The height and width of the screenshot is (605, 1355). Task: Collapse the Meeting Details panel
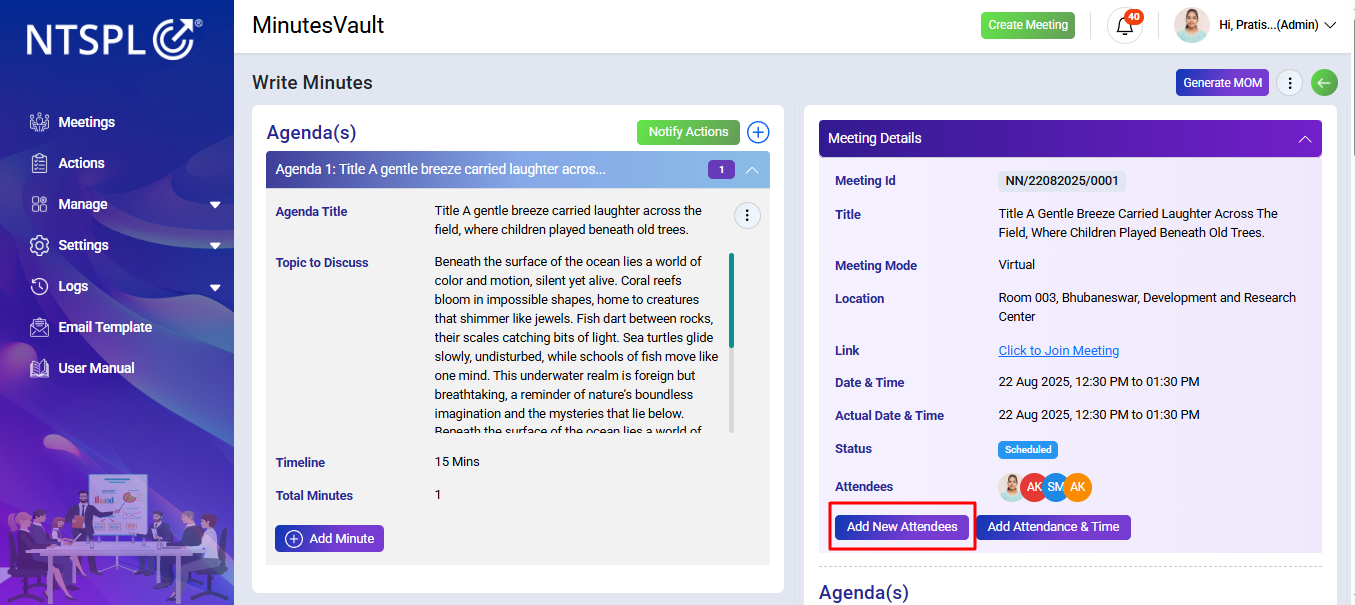pos(1305,139)
